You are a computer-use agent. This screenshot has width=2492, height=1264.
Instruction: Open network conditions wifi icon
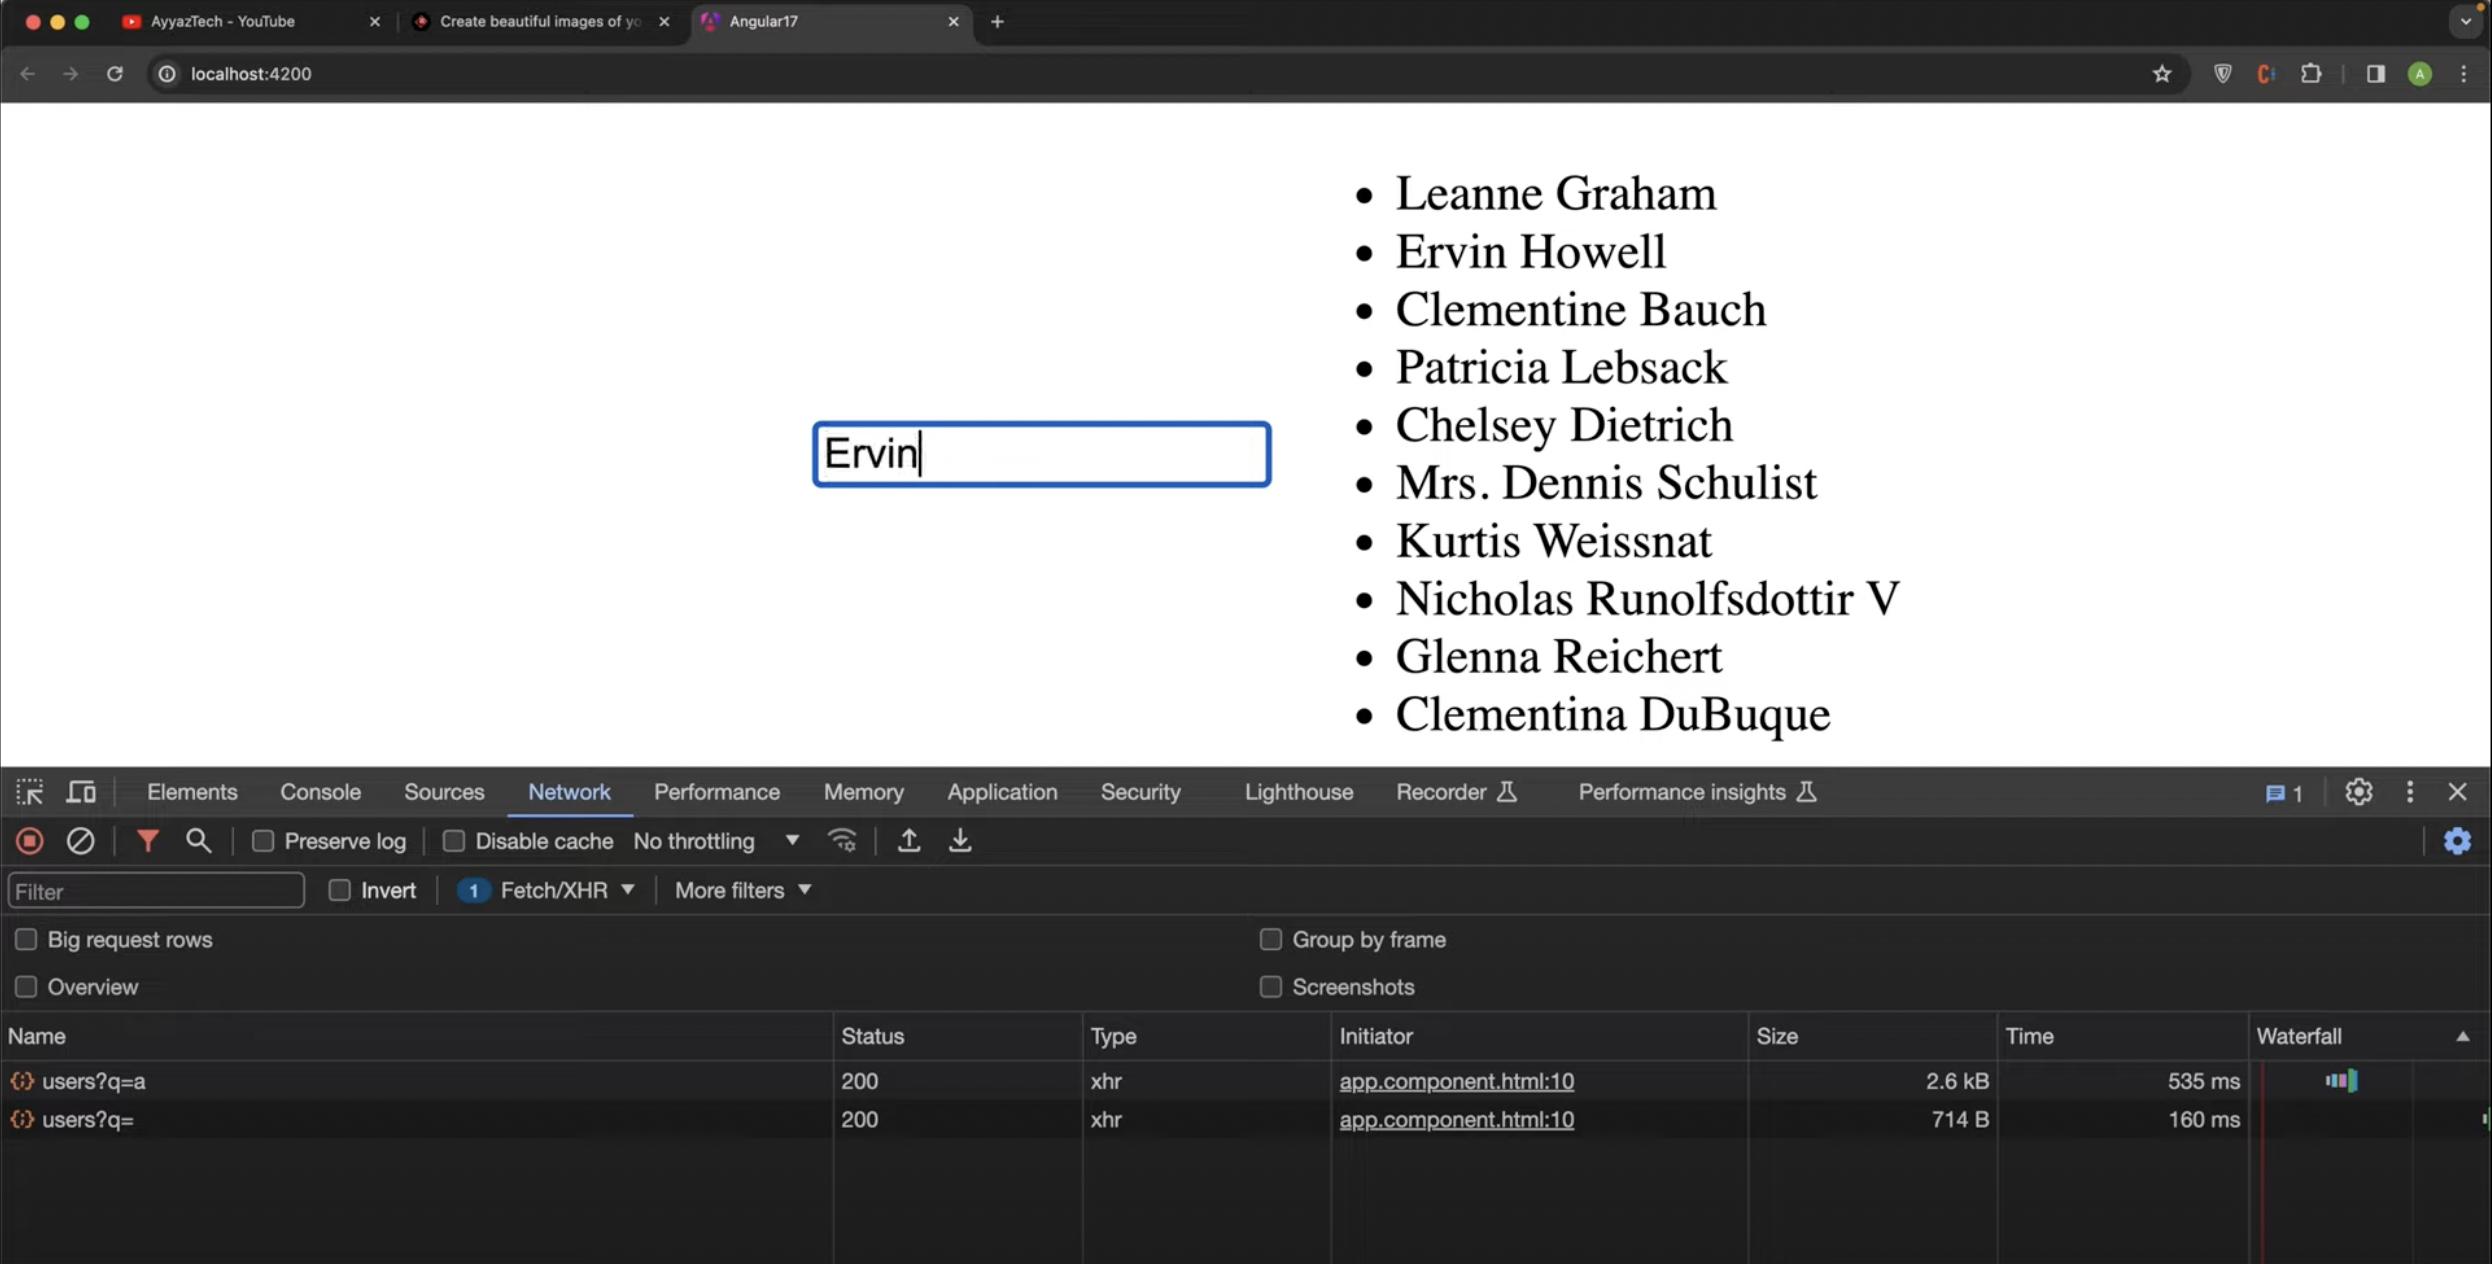coord(842,841)
